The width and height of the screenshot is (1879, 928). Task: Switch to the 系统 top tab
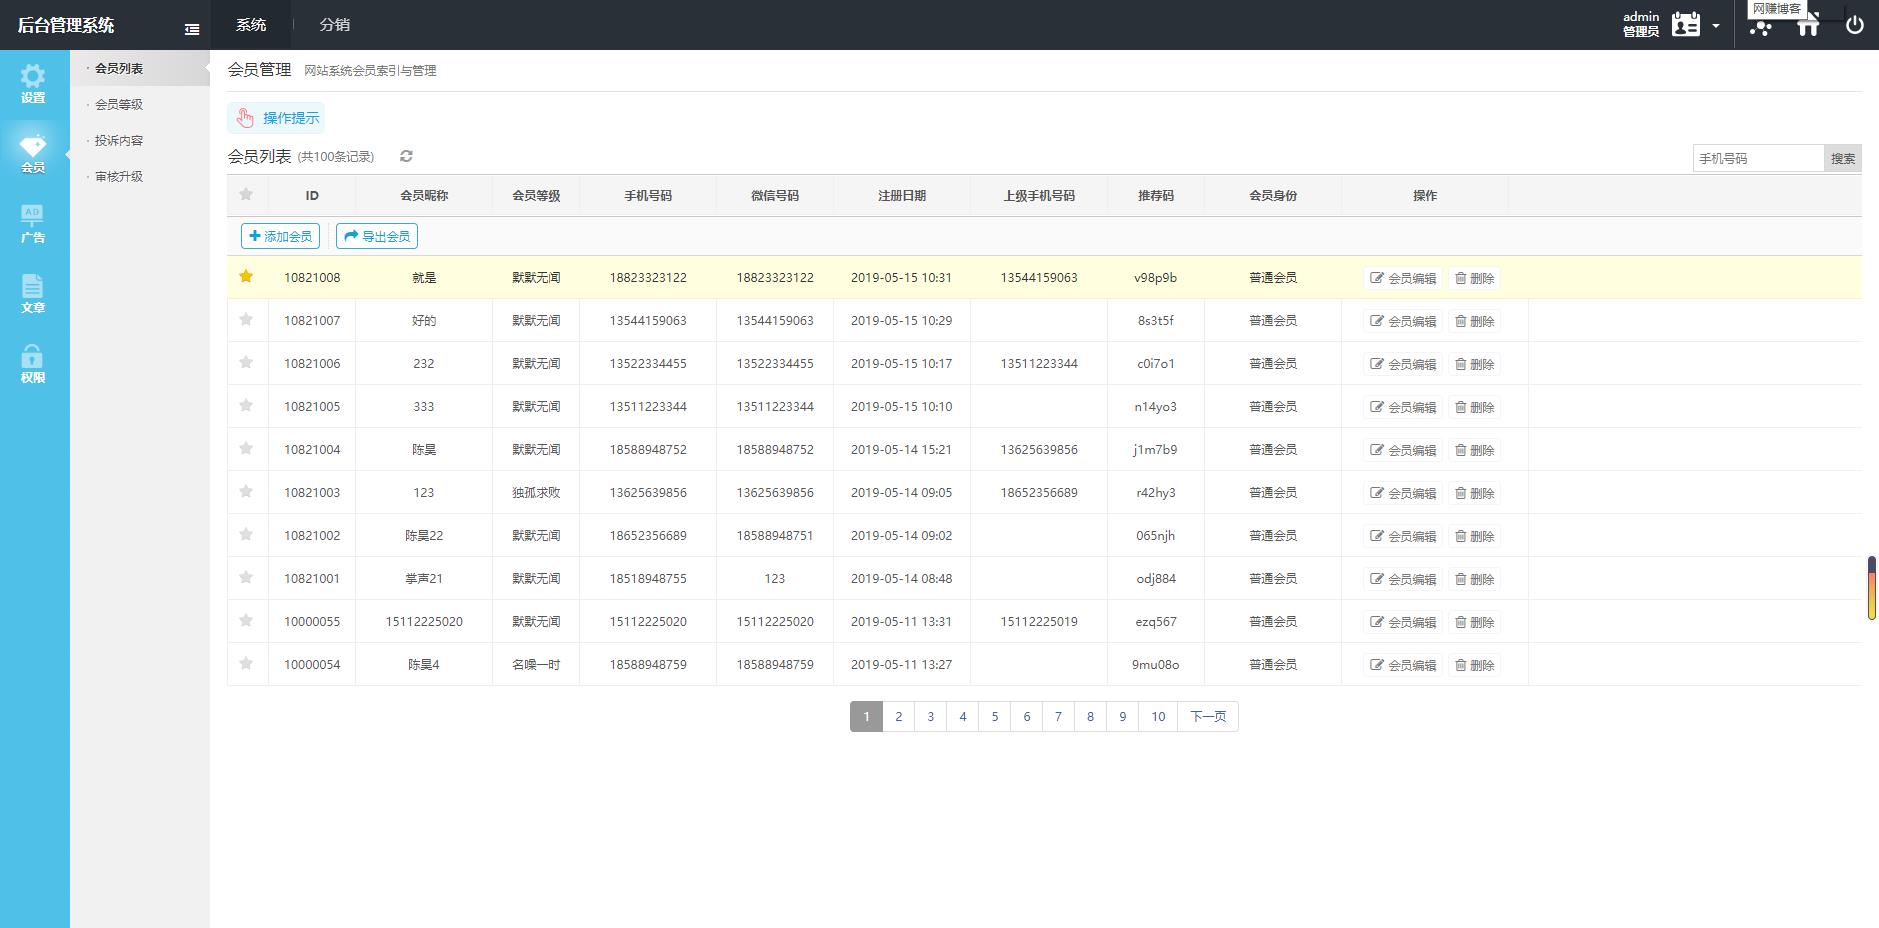point(251,25)
